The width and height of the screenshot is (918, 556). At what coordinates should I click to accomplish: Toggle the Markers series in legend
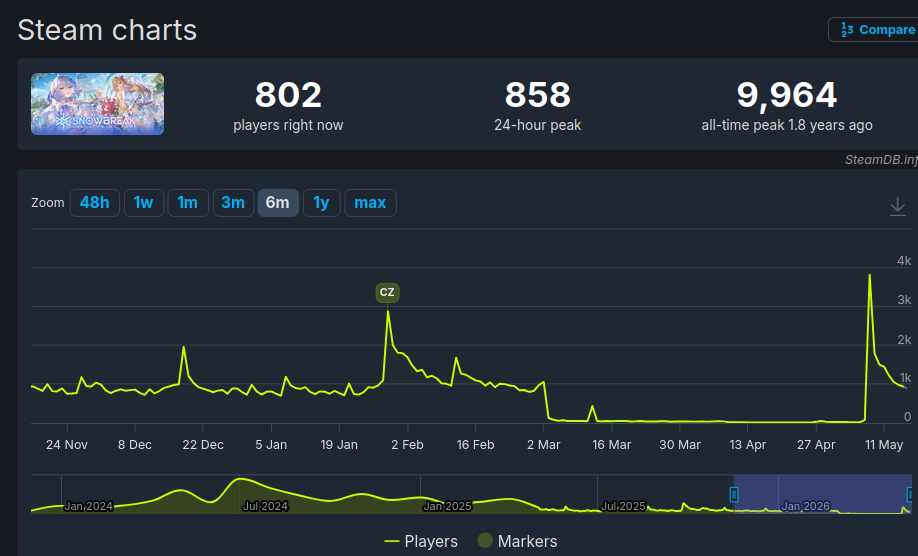click(518, 541)
